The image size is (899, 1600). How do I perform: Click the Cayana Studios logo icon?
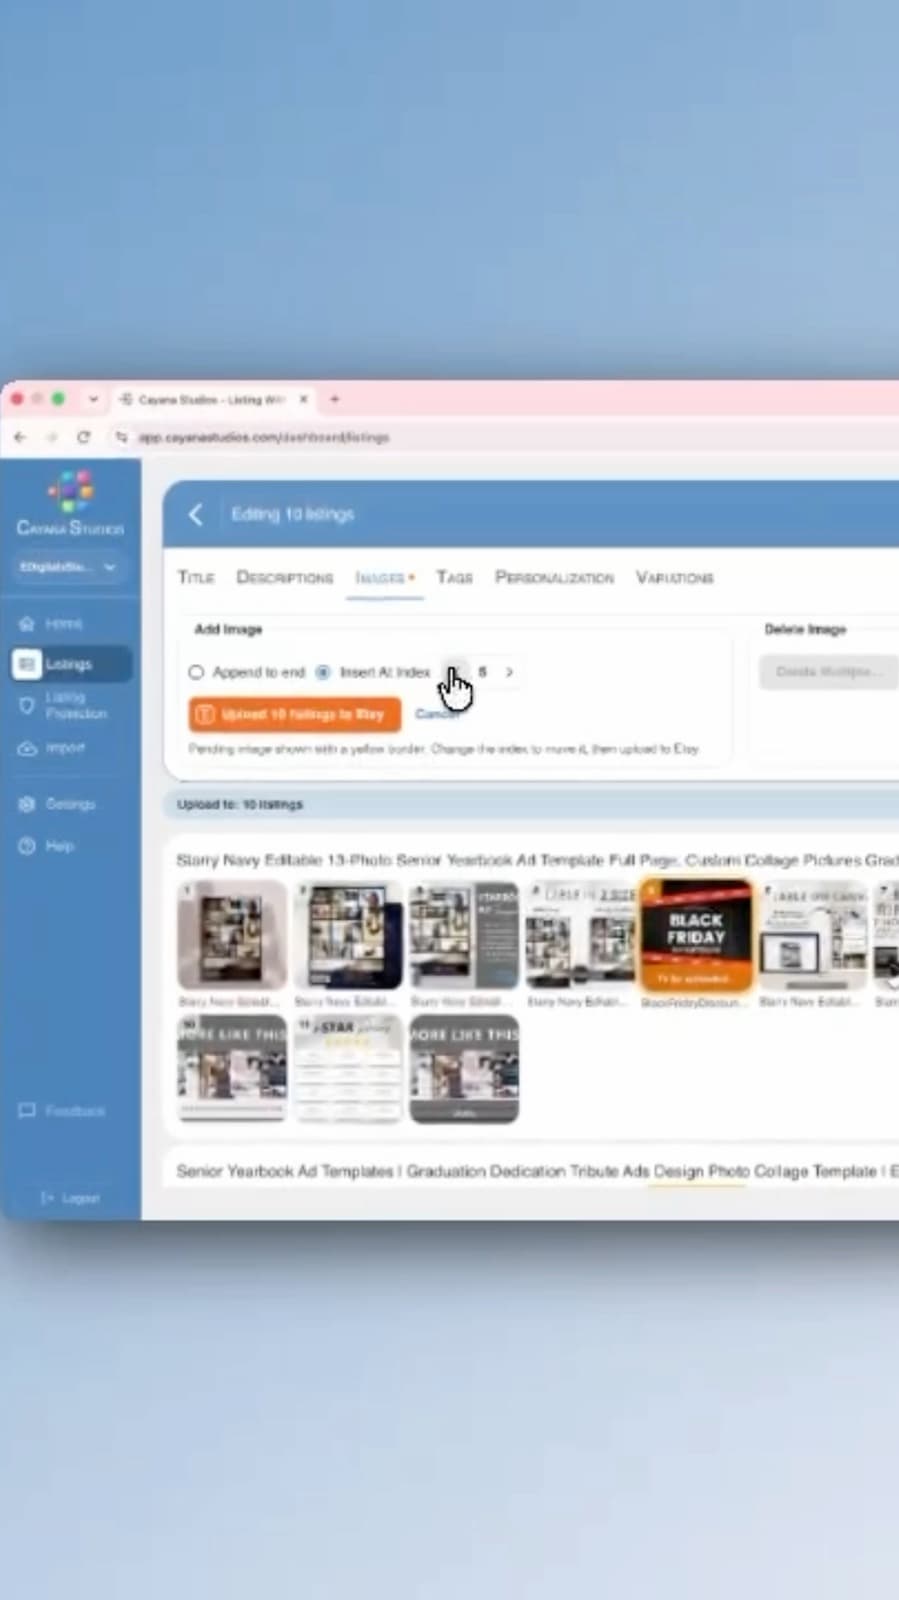pyautogui.click(x=70, y=491)
